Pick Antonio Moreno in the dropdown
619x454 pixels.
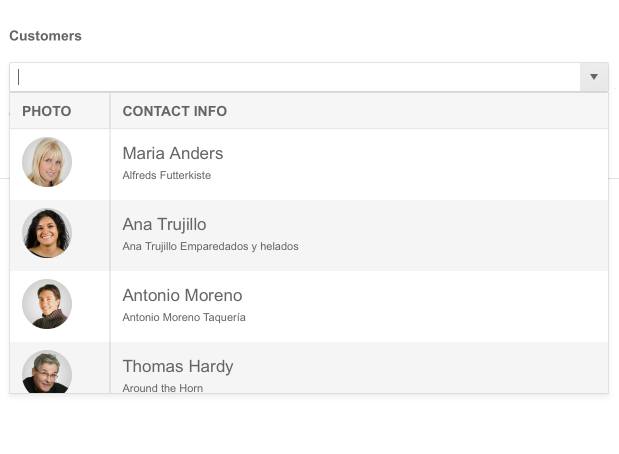coord(182,295)
